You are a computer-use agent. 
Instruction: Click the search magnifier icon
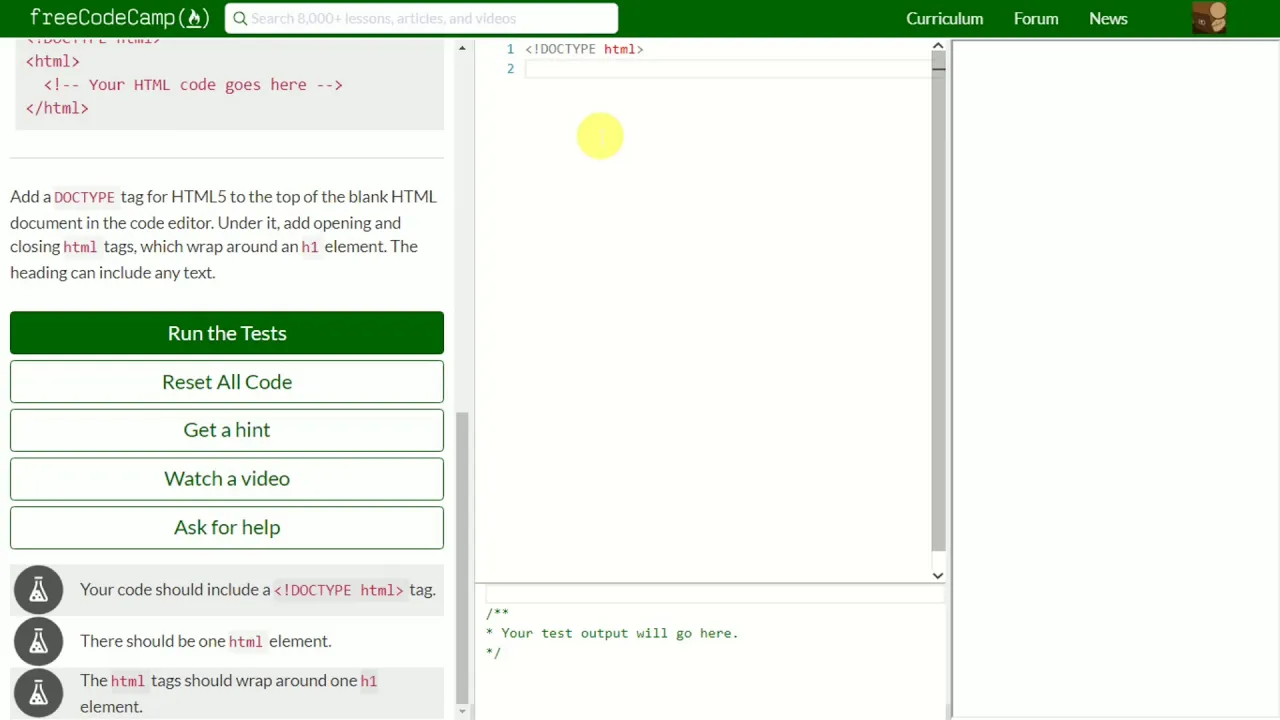coord(240,18)
